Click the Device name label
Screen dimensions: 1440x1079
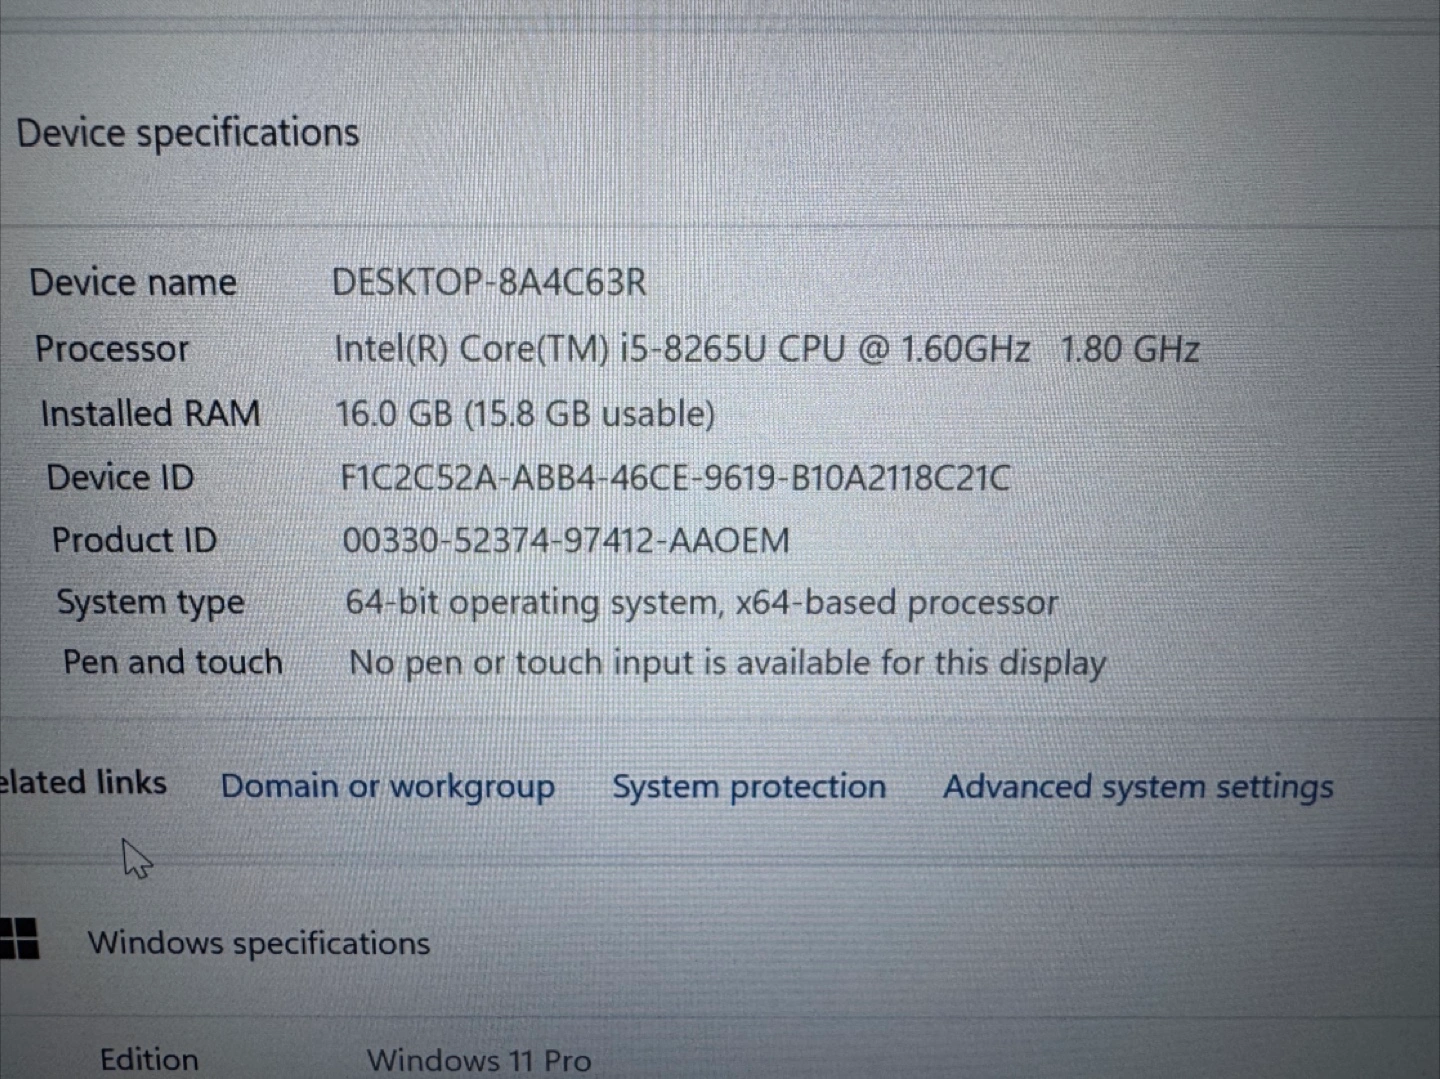[133, 283]
